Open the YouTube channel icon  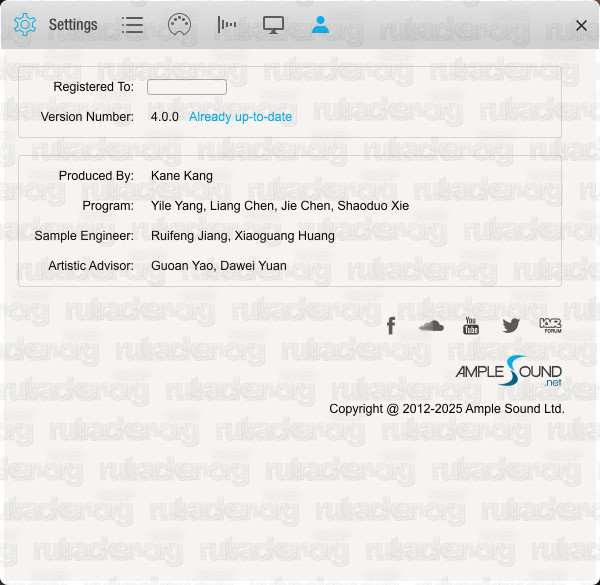click(471, 326)
